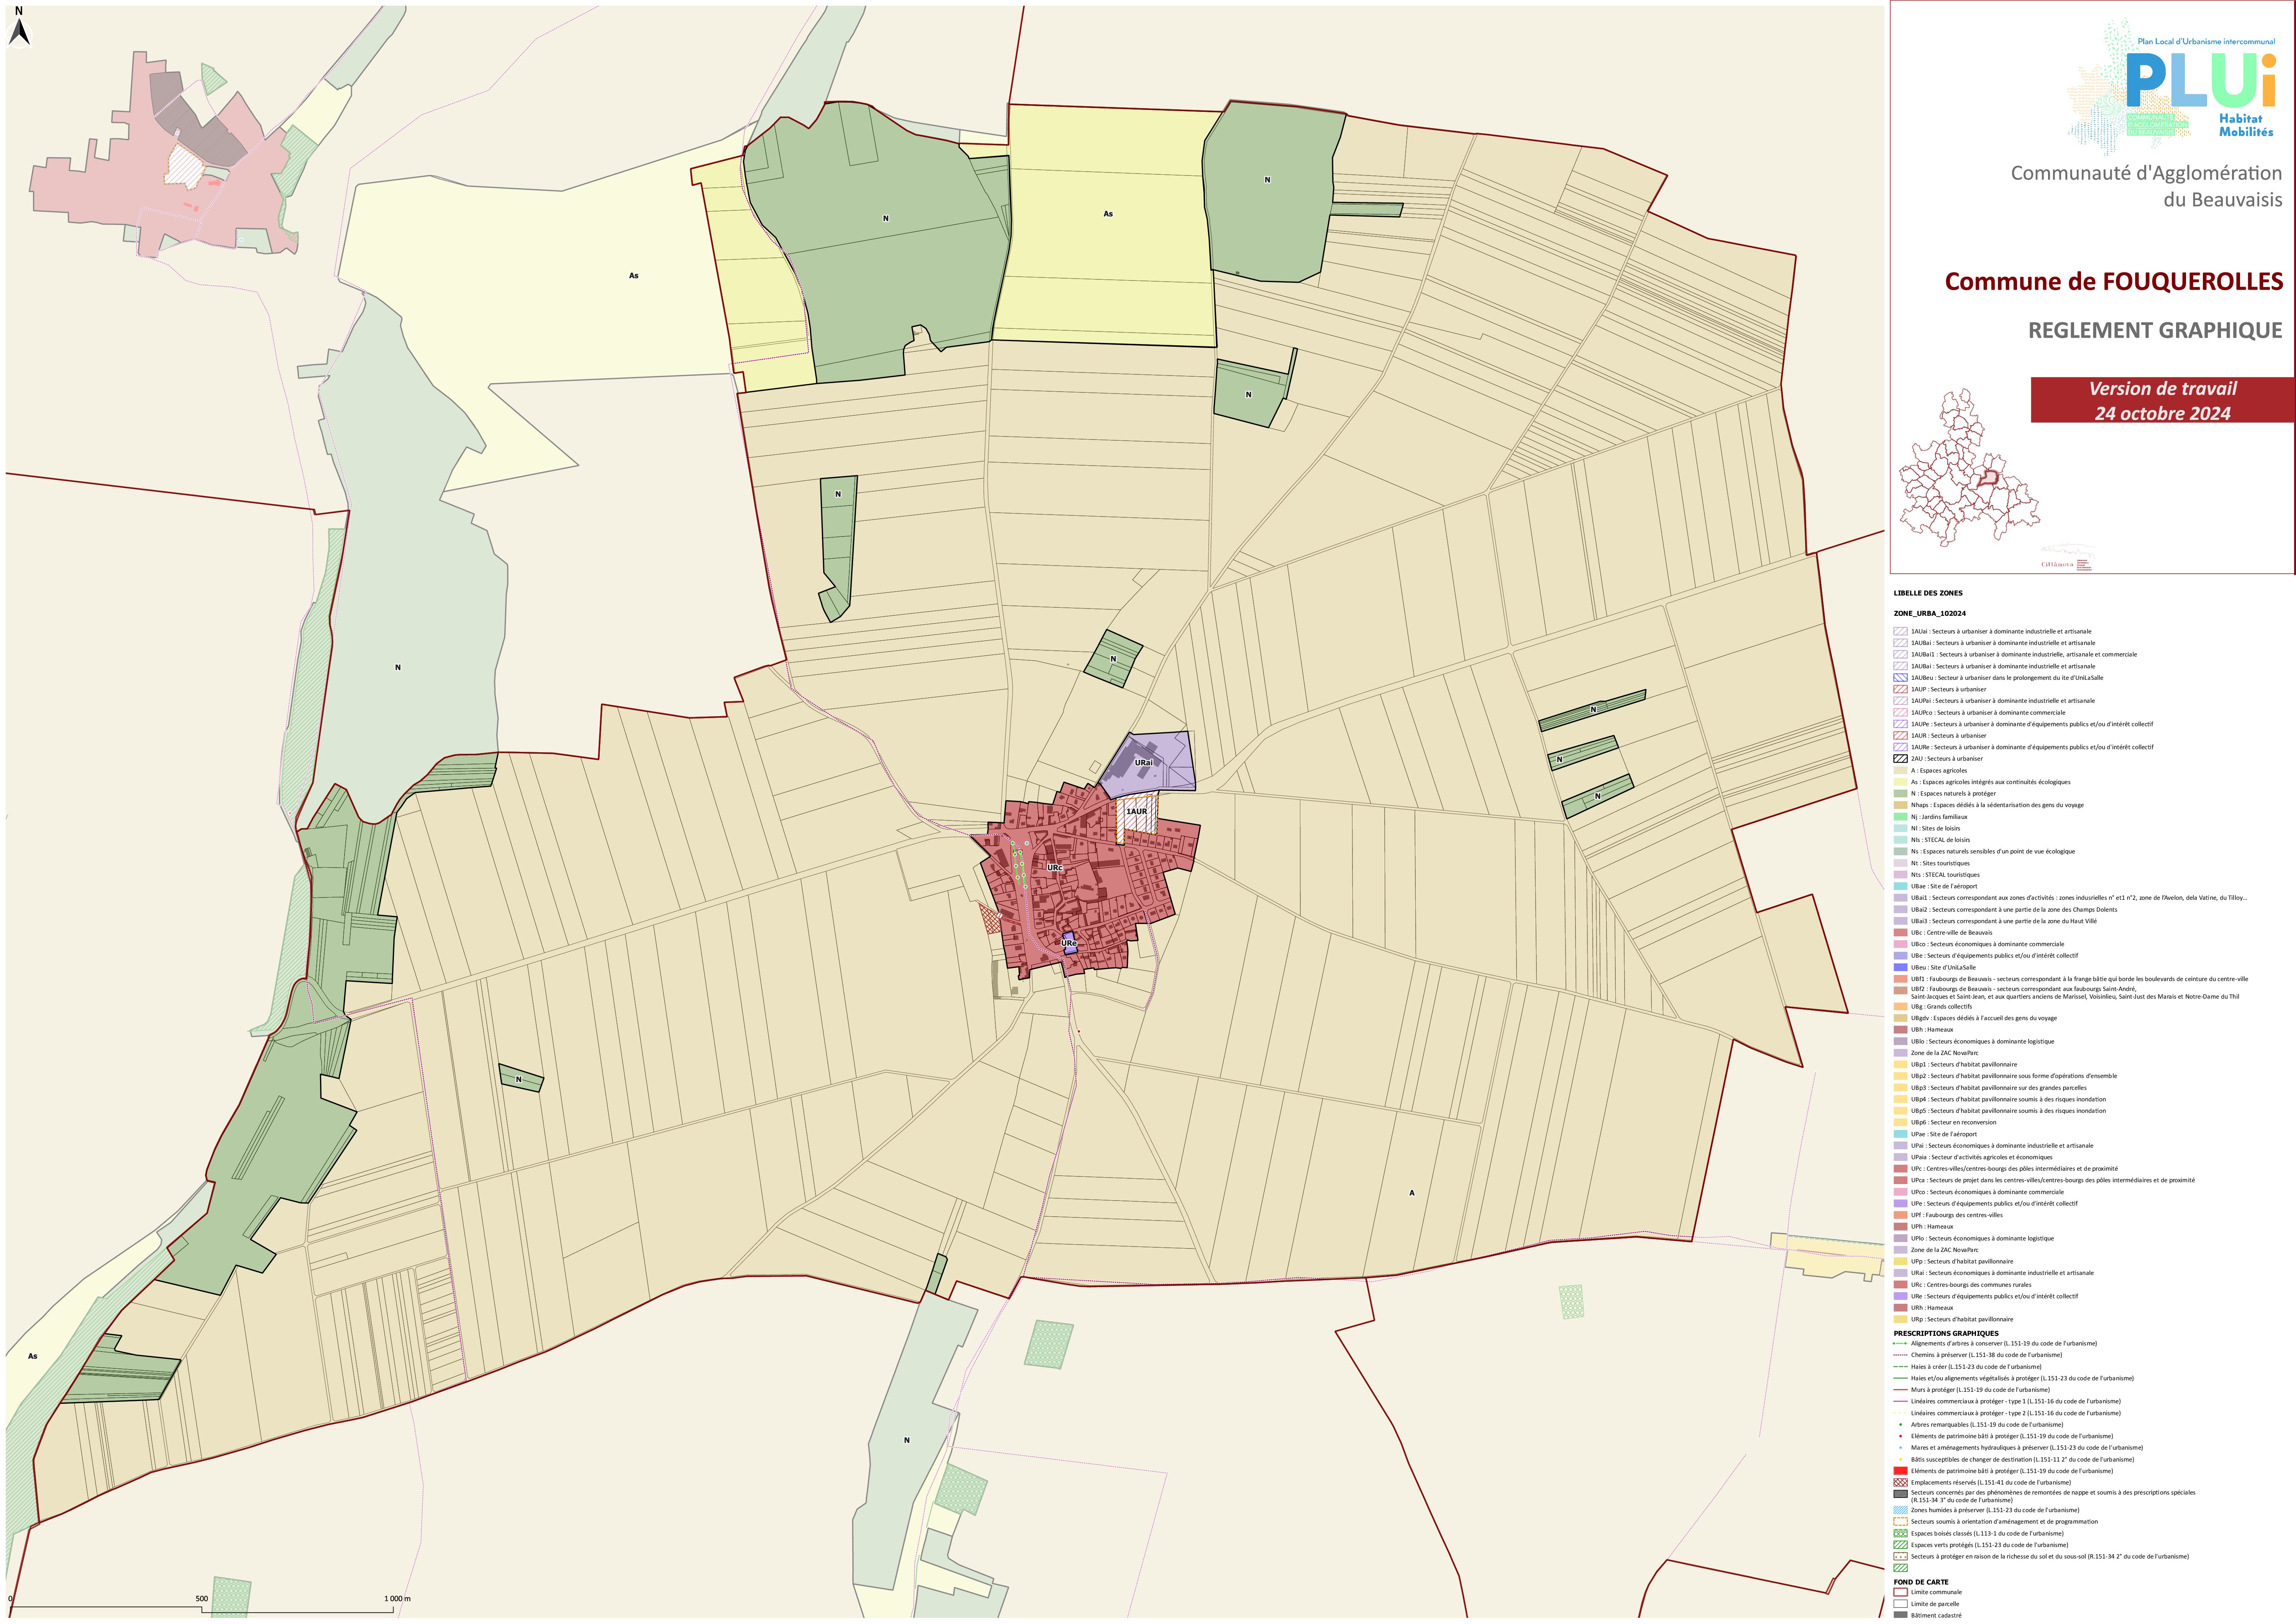Click the Espaces verts protégés legend symbol
The height and width of the screenshot is (1624, 2296).
click(x=1900, y=1545)
